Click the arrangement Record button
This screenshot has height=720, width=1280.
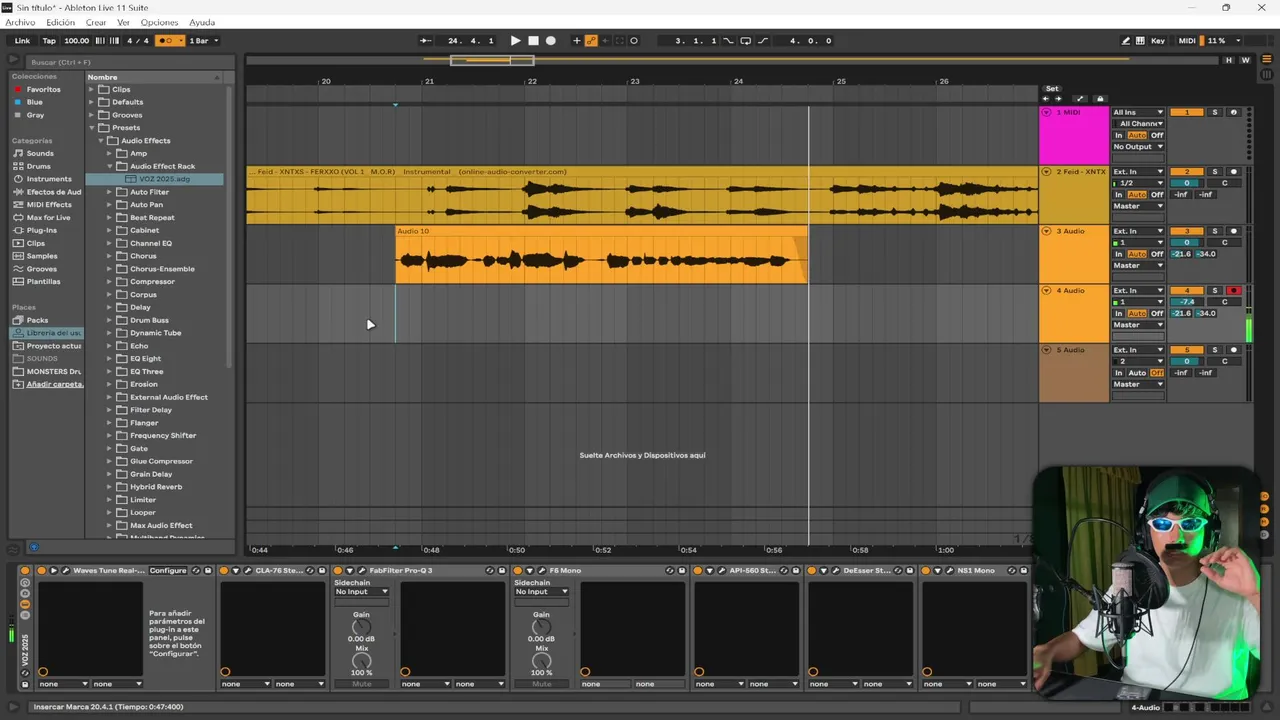(x=550, y=41)
